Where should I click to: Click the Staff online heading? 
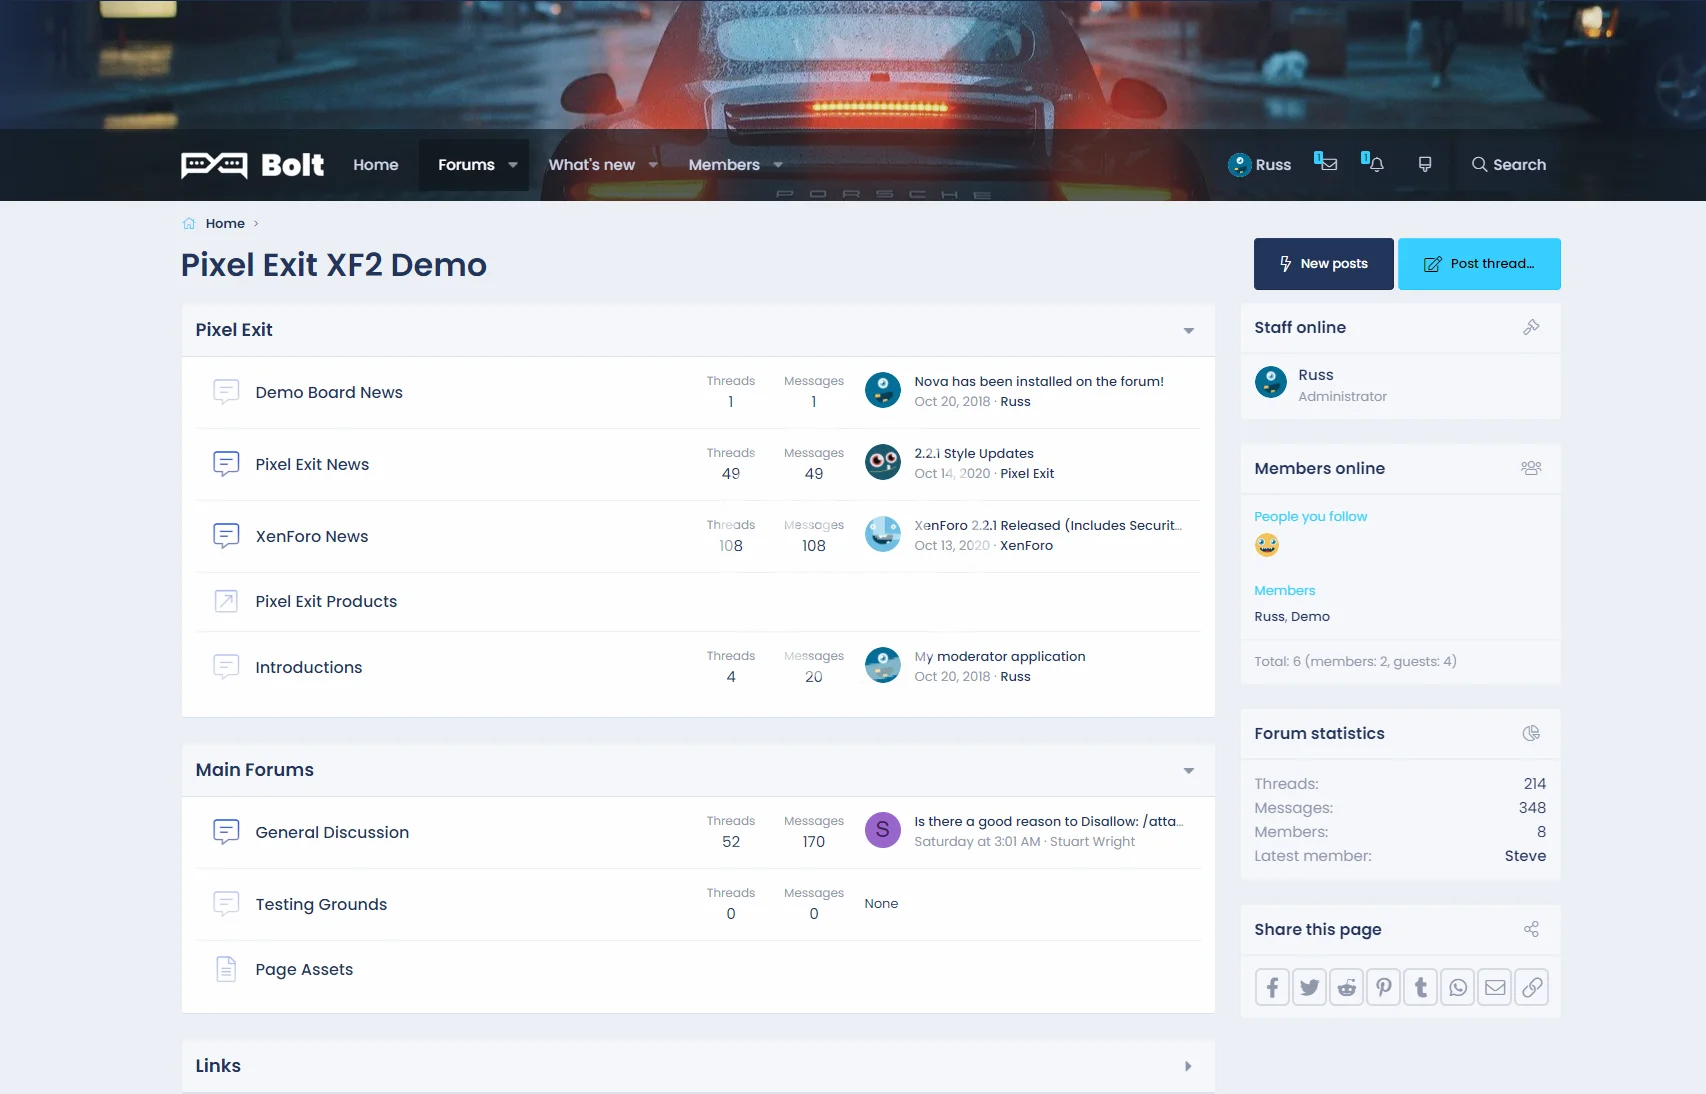click(1300, 328)
